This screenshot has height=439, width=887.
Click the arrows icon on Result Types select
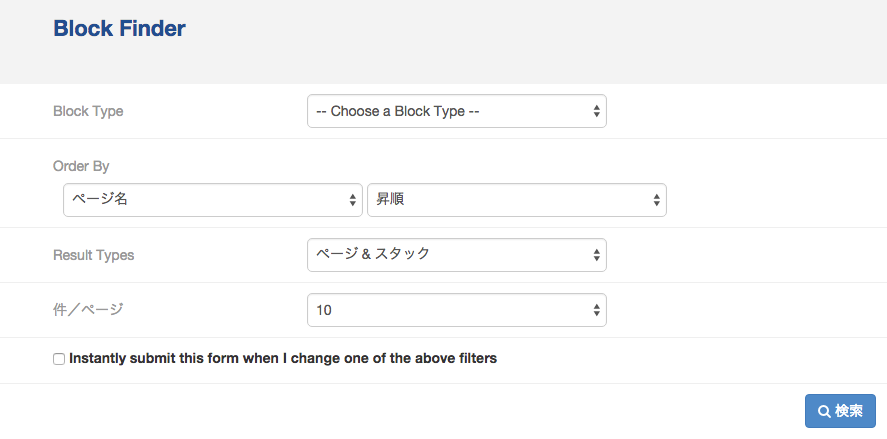pyautogui.click(x=596, y=255)
